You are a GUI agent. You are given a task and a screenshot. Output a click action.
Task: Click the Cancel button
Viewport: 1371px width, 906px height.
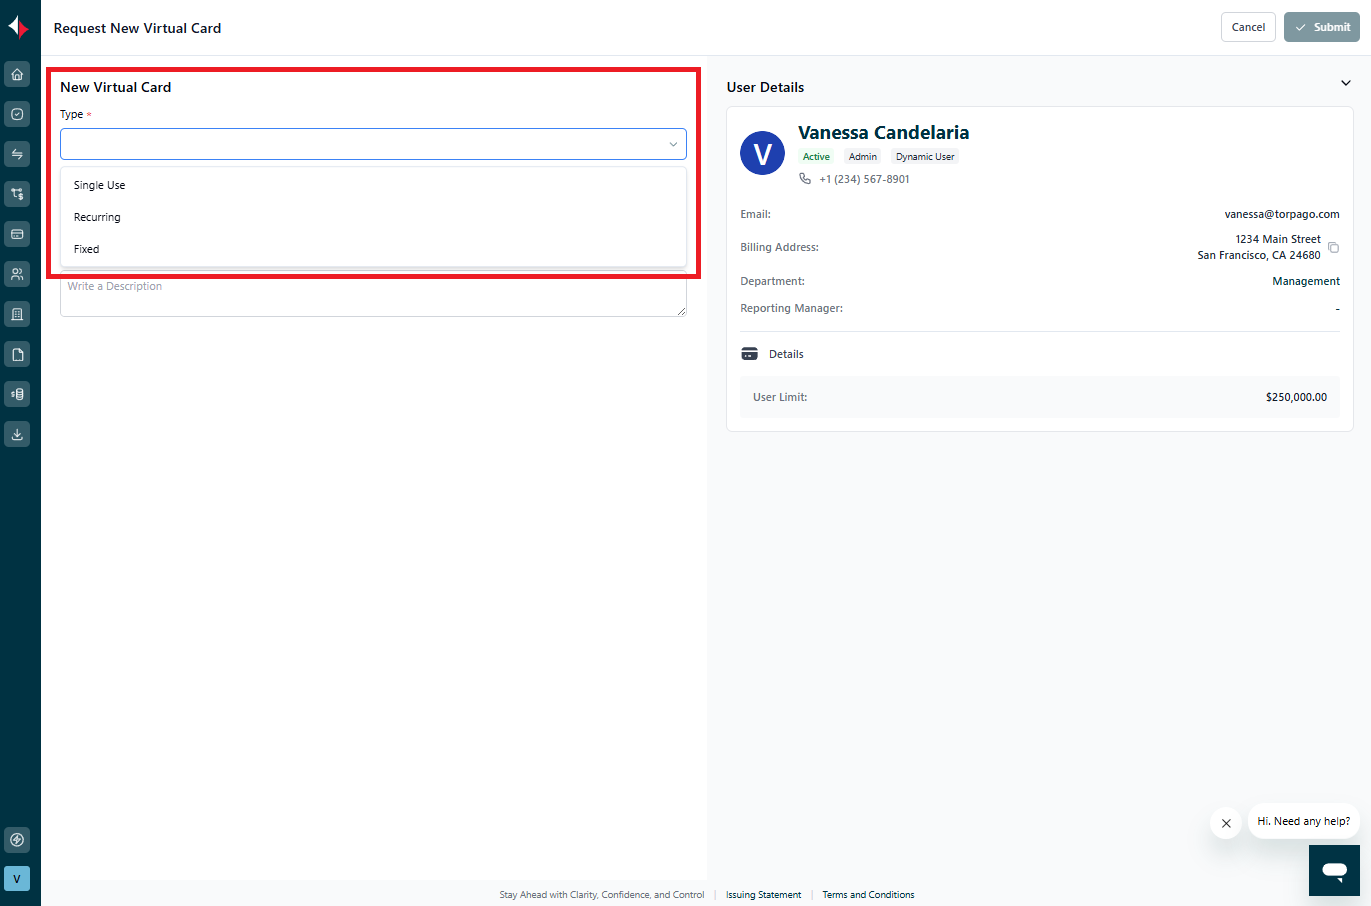1248,27
